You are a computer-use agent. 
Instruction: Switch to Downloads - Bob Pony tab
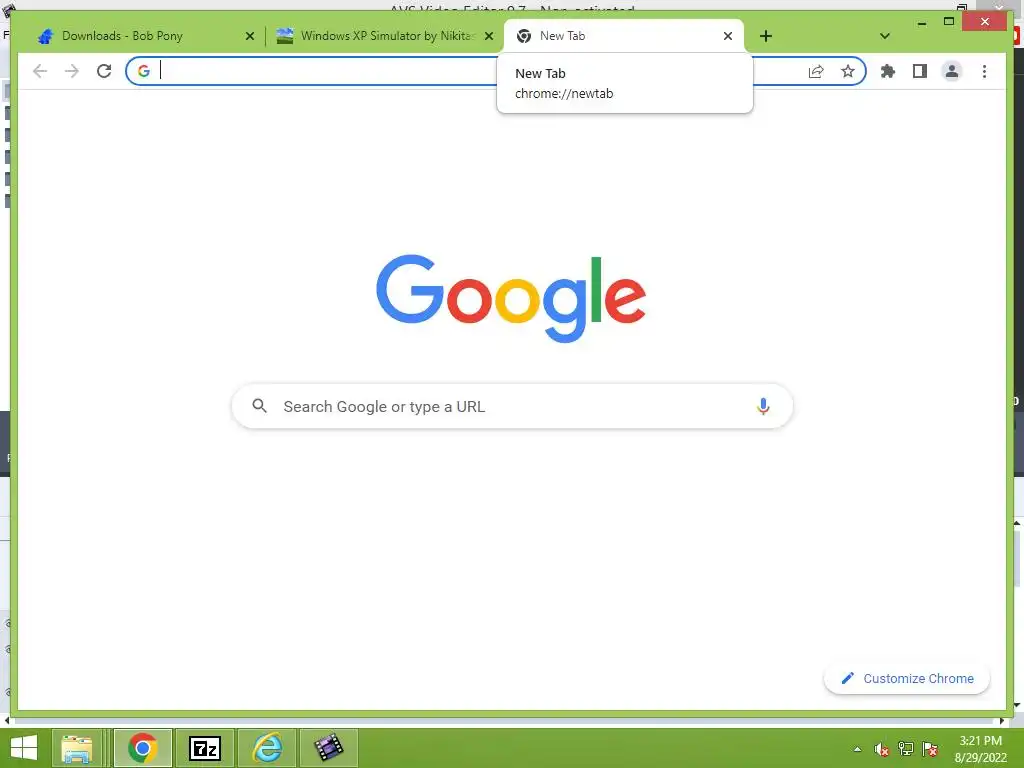click(144, 37)
